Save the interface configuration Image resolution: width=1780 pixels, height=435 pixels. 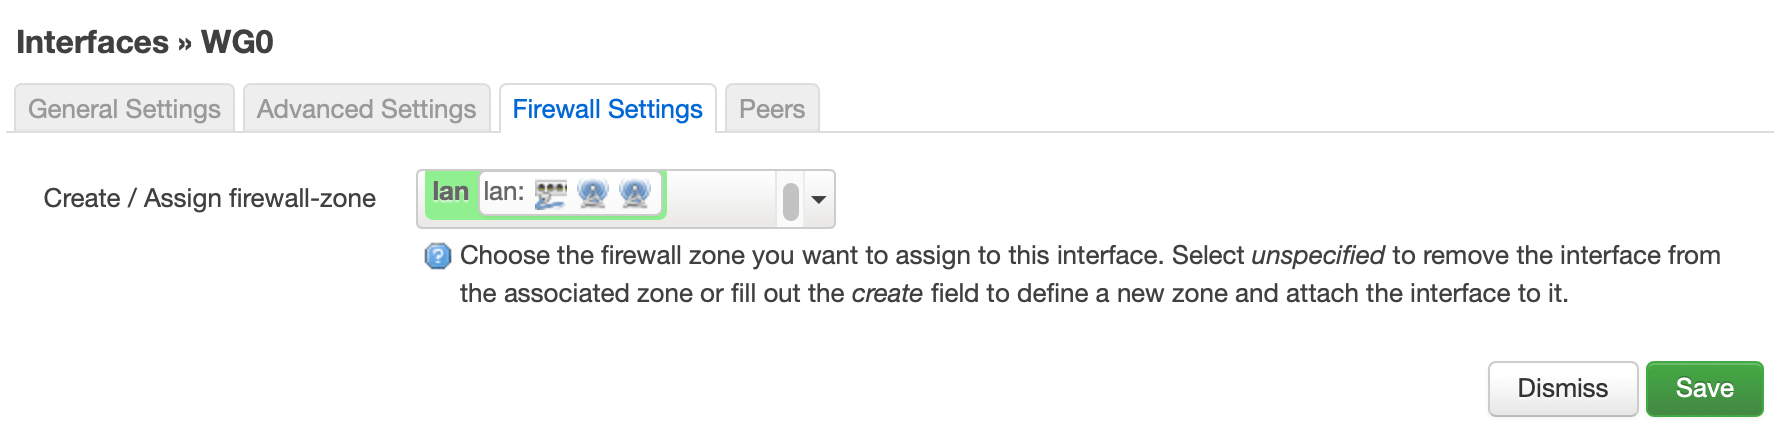coord(1704,388)
